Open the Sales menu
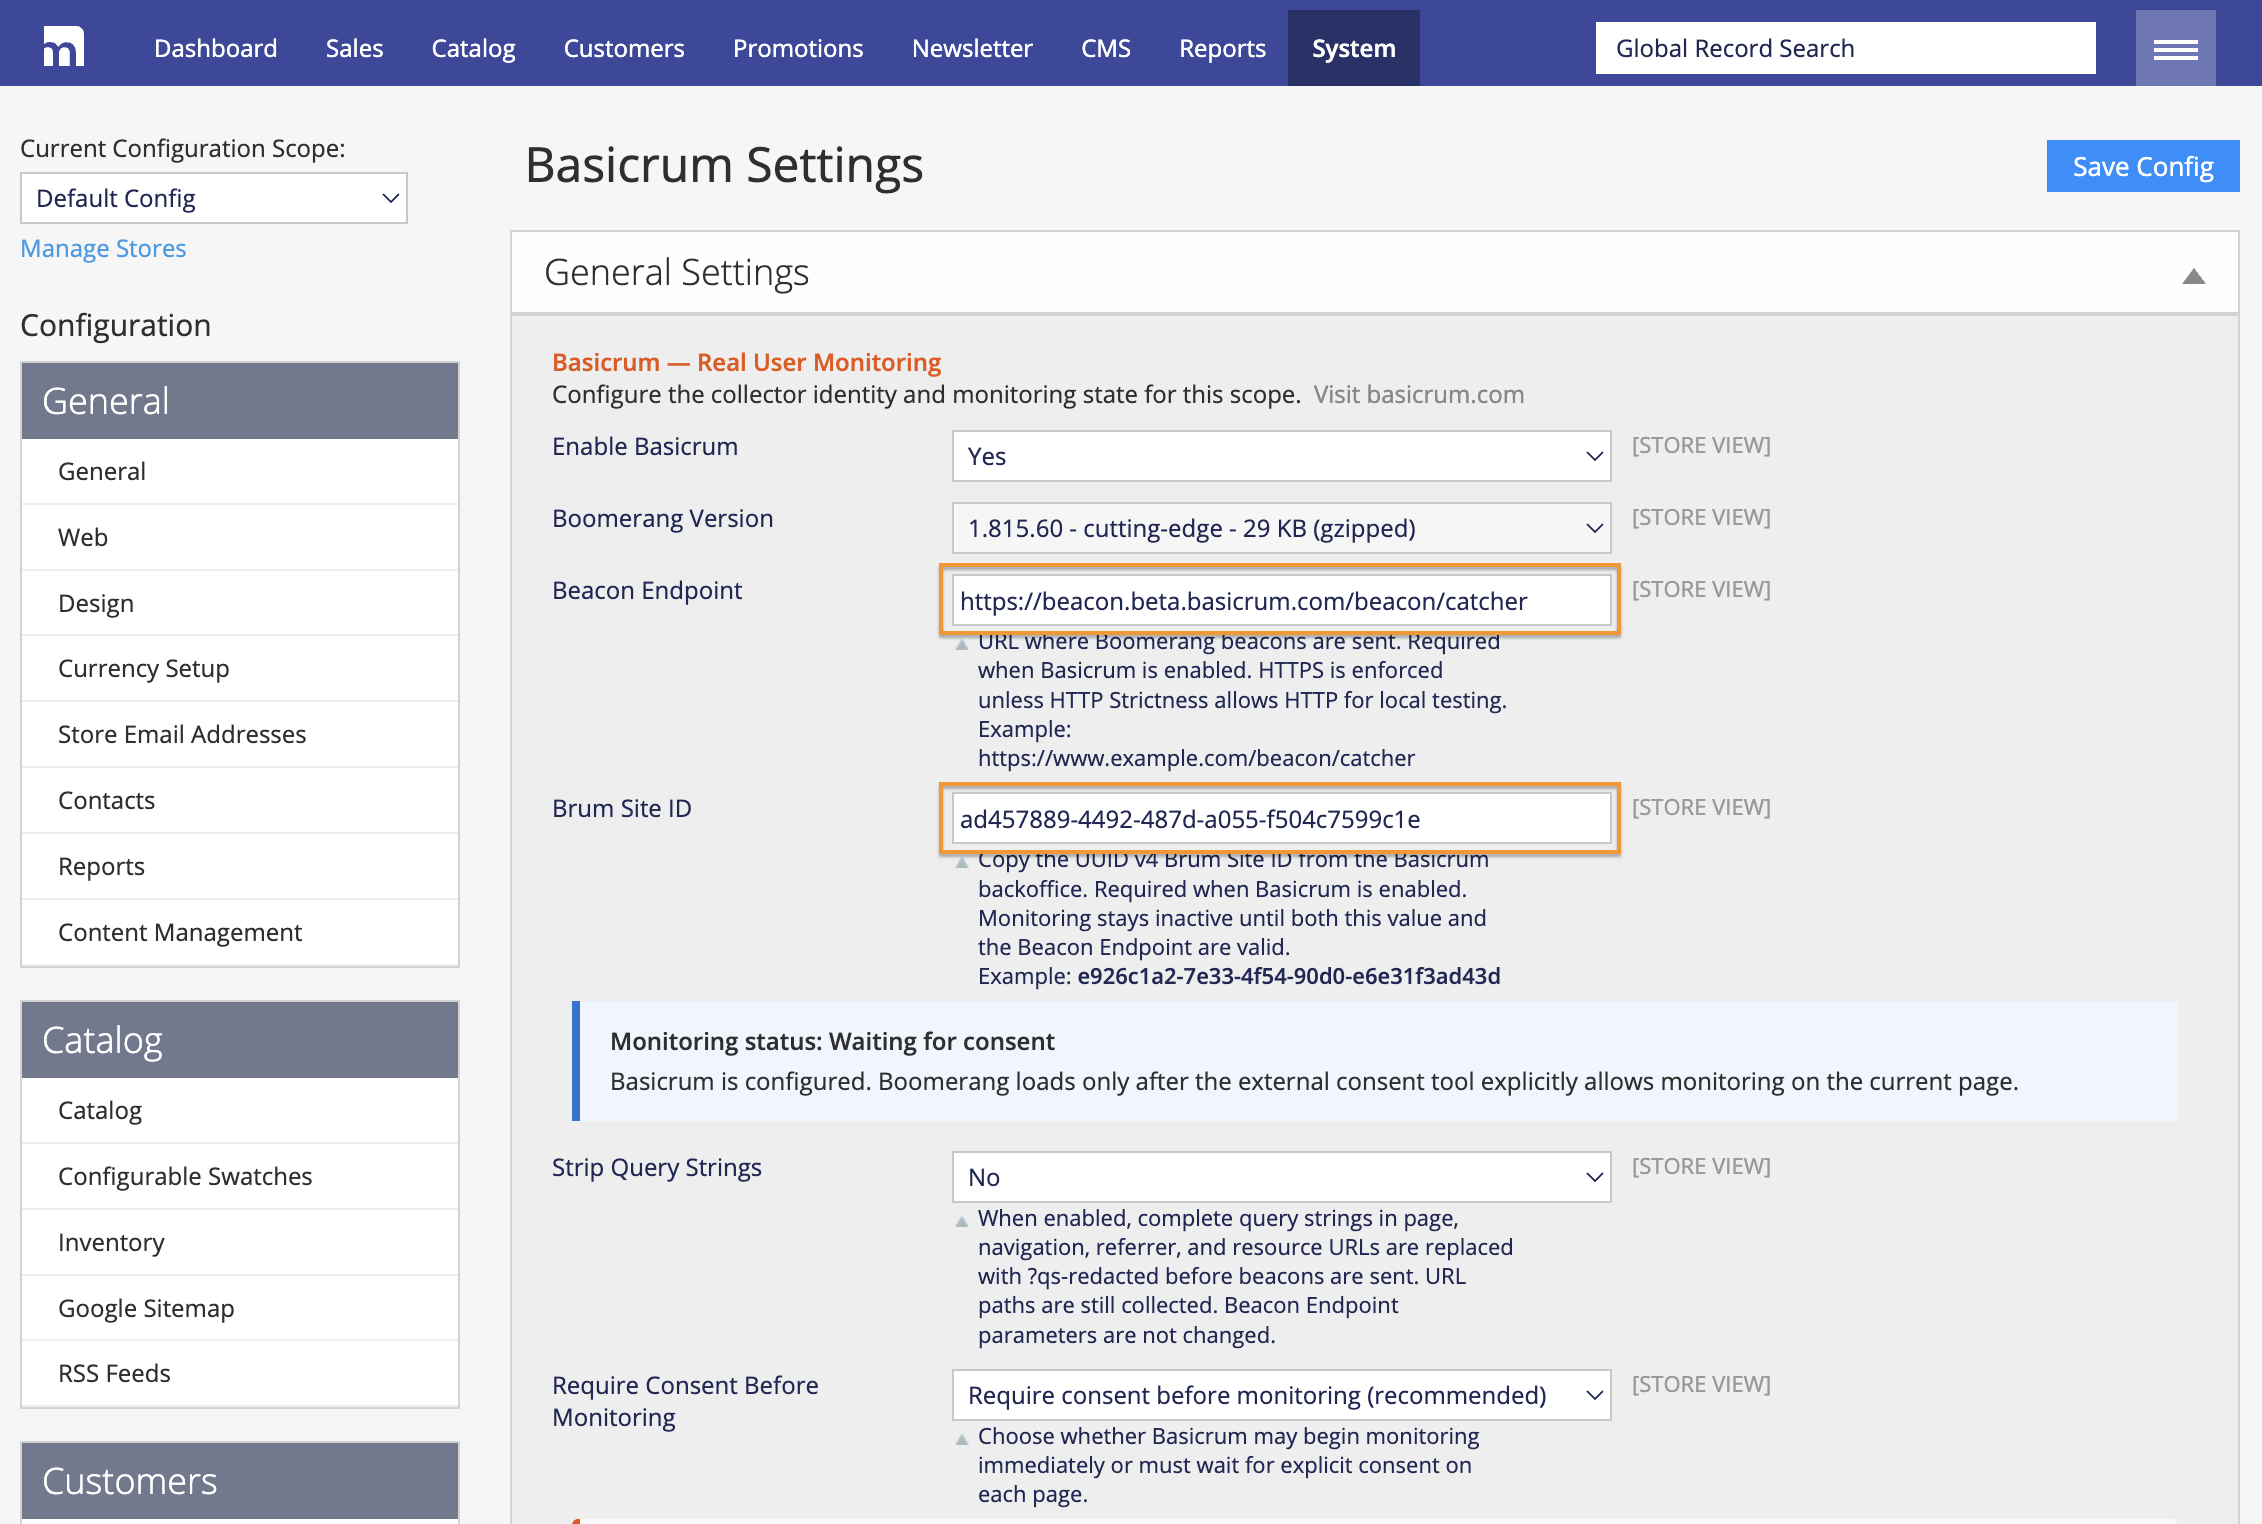2262x1524 pixels. coord(354,48)
